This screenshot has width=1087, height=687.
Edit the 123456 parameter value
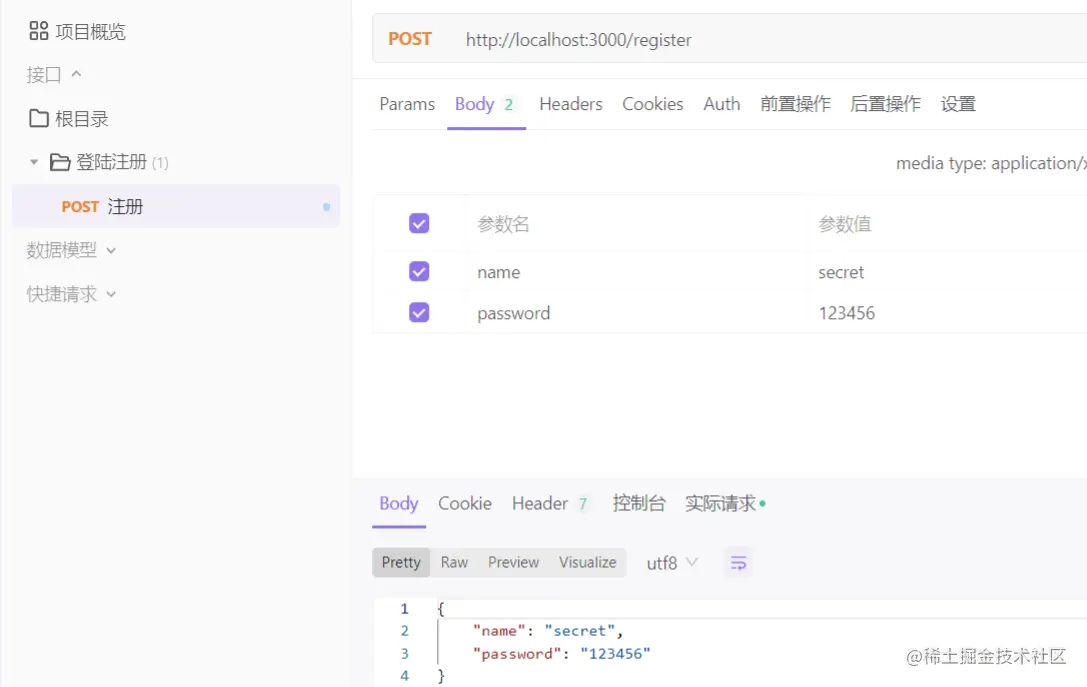846,313
